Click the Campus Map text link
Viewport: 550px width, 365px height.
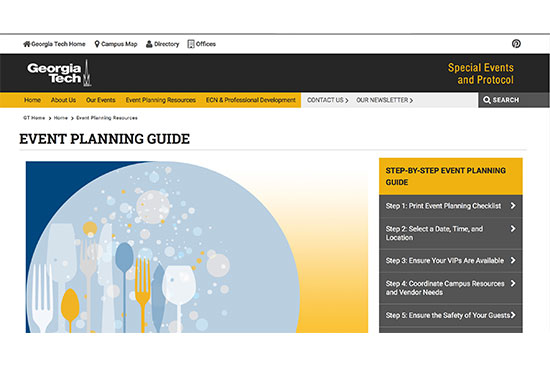point(119,44)
